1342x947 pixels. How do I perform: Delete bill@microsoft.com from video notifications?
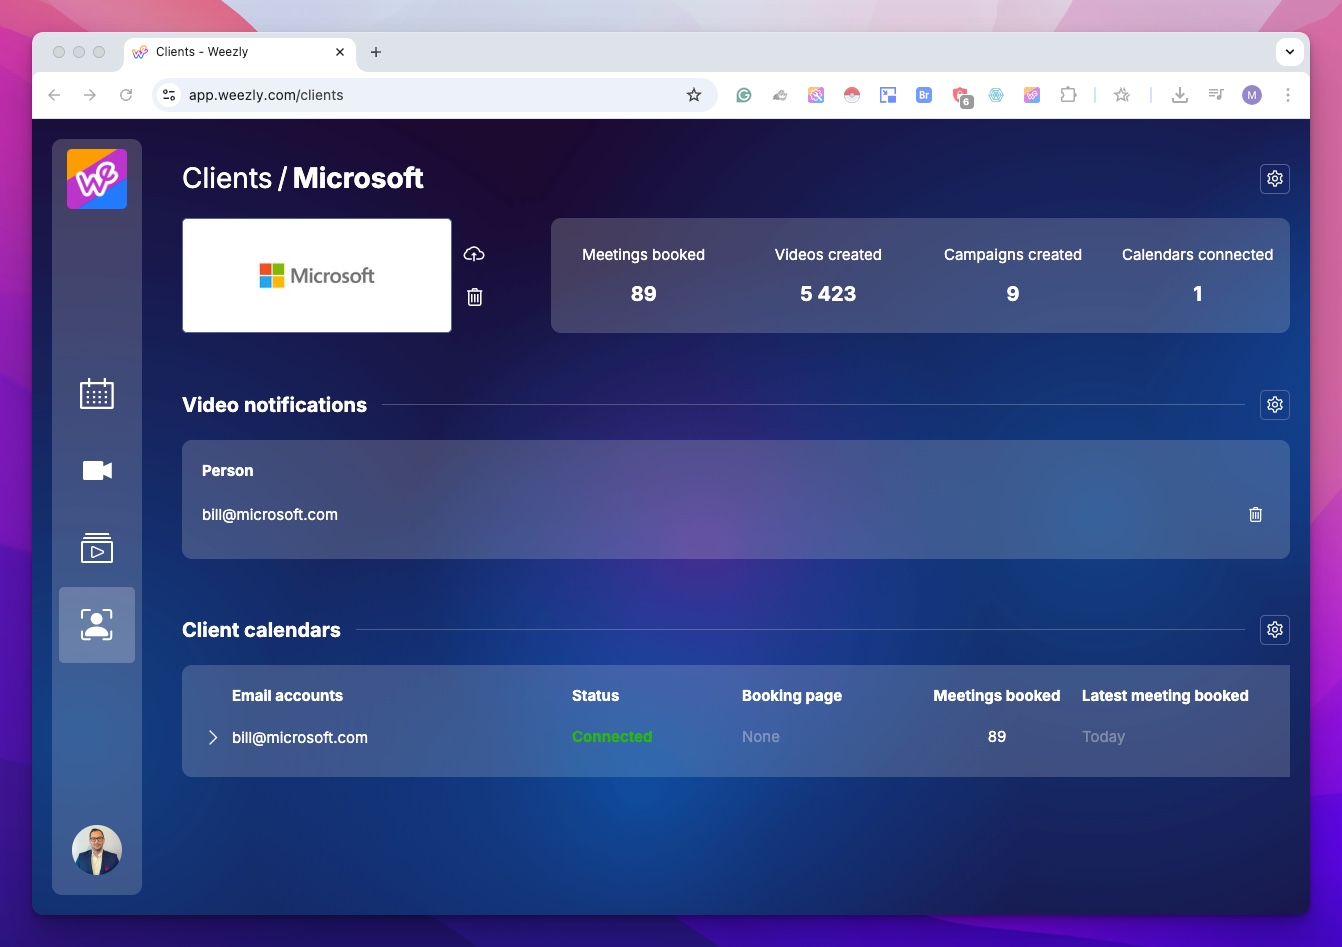coord(1256,514)
